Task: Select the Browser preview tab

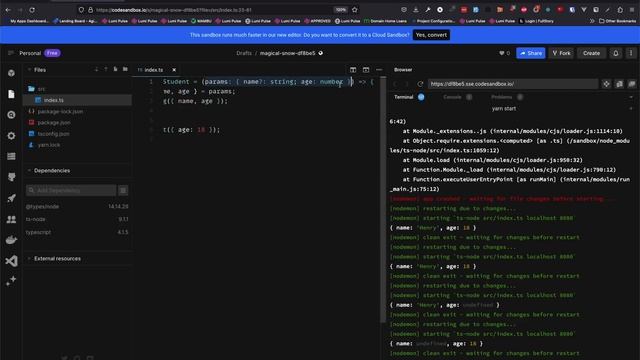Action: (x=403, y=70)
